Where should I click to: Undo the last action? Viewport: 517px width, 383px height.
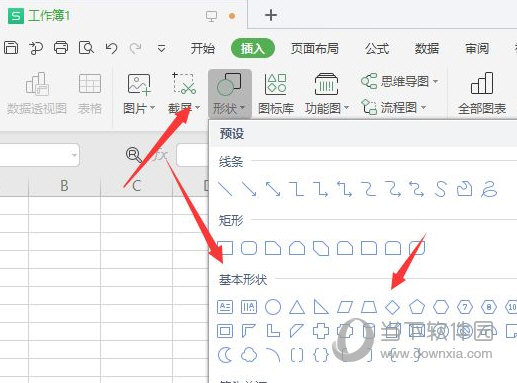tap(111, 48)
